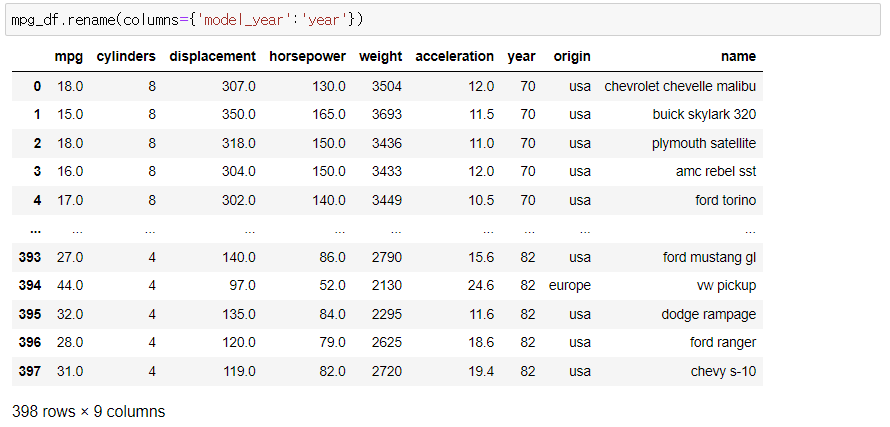Viewport: 890px width, 427px height.
Task: Click mpg value 31.0
Action: [x=70, y=371]
